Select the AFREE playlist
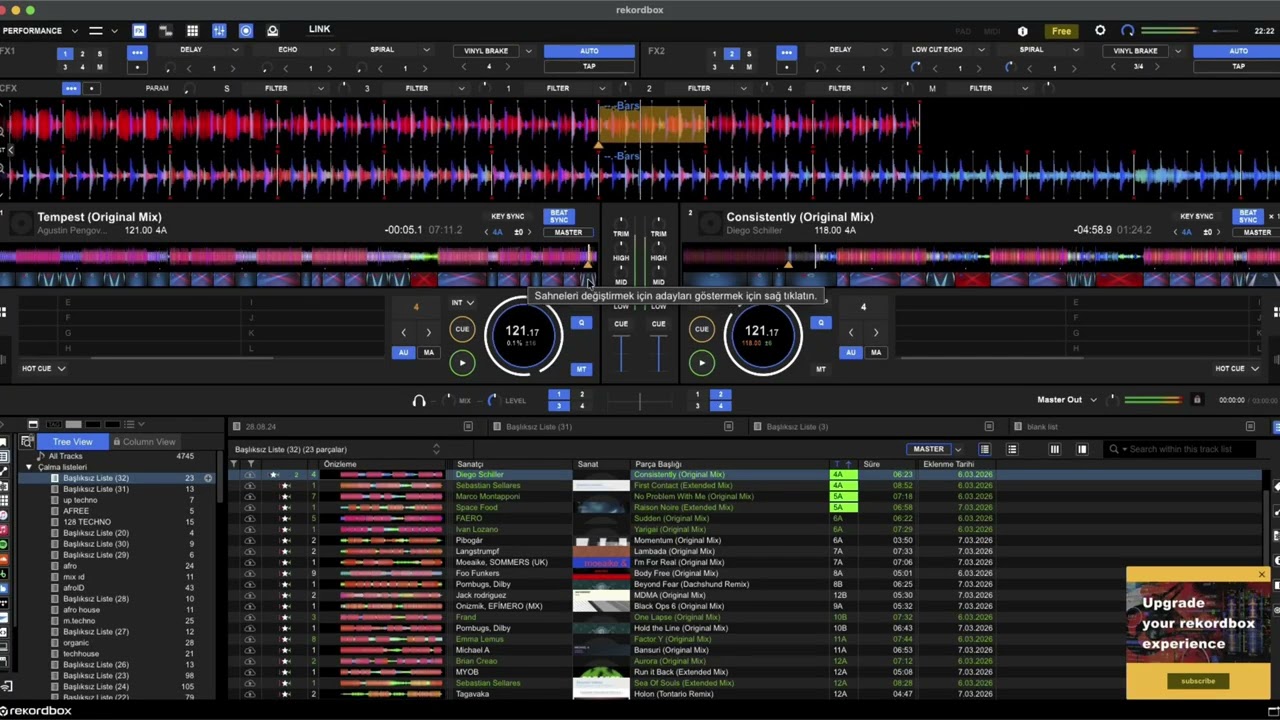The height and width of the screenshot is (720, 1280). click(76, 511)
